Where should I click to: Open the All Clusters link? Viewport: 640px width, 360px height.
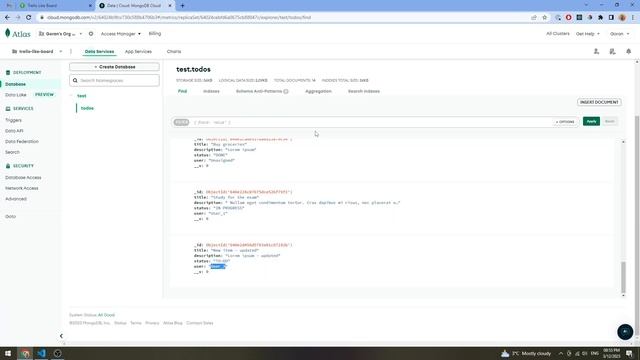(558, 33)
